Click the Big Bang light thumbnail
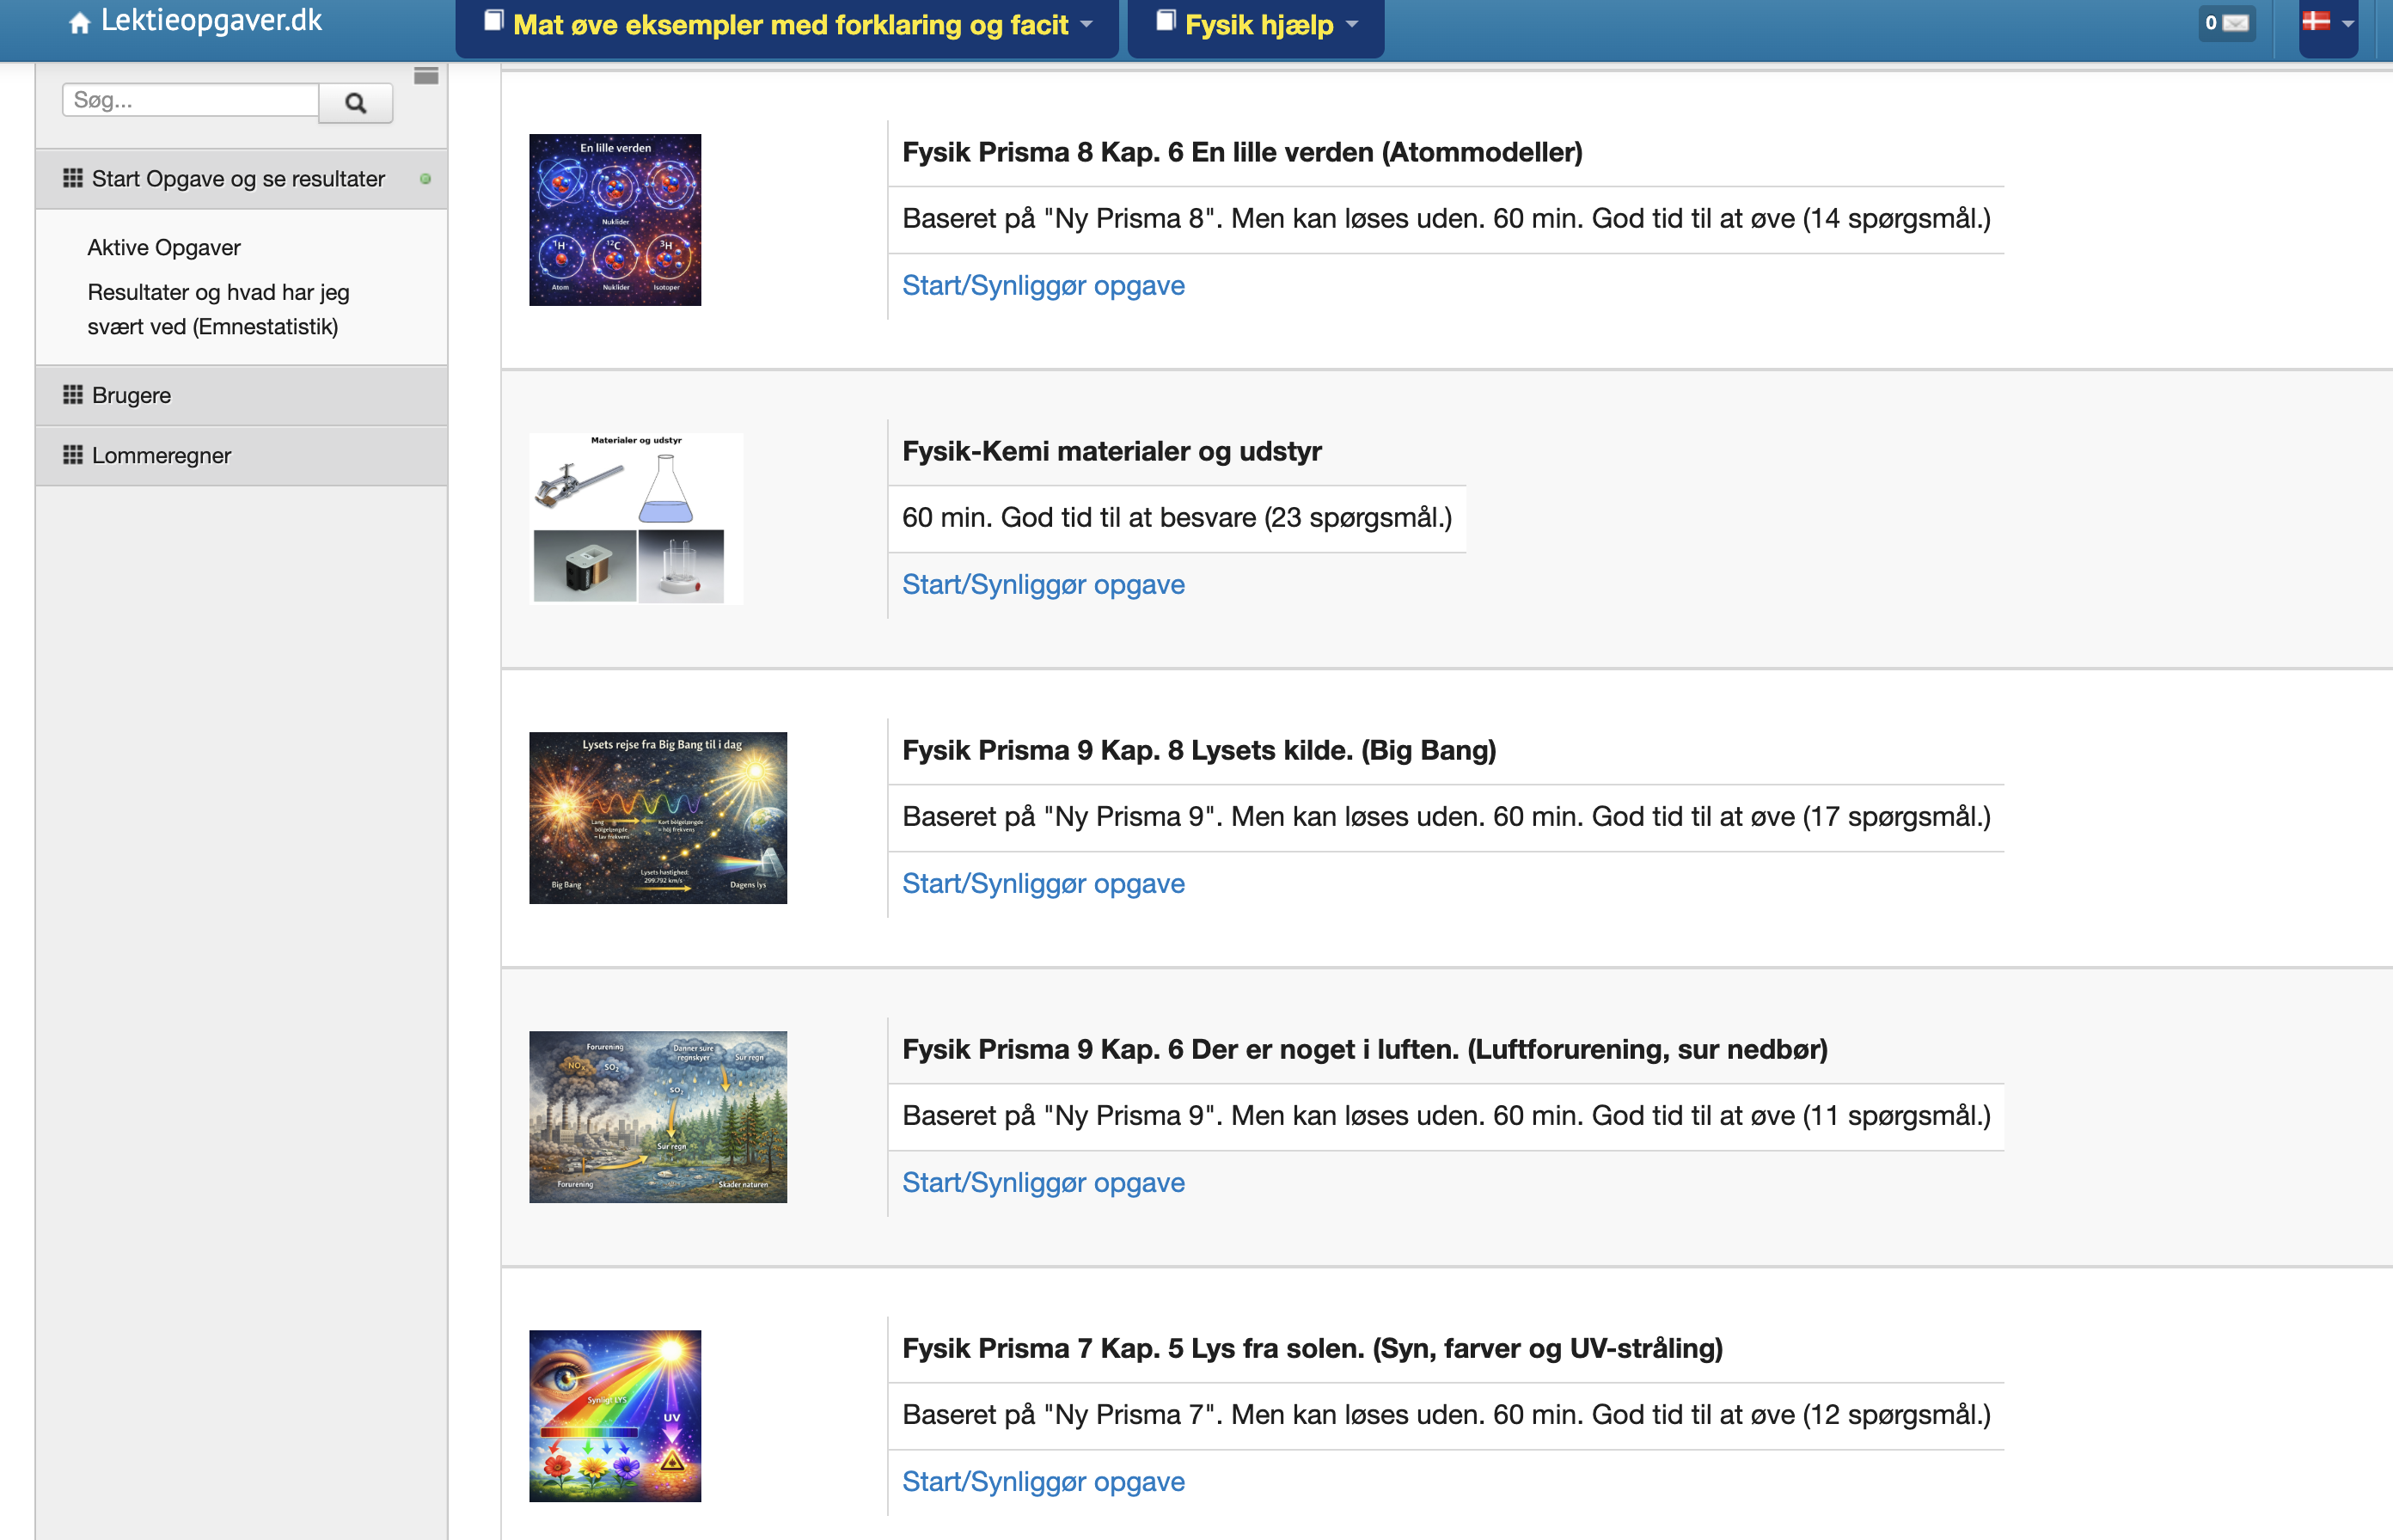Viewport: 2393px width, 1540px height. (658, 818)
